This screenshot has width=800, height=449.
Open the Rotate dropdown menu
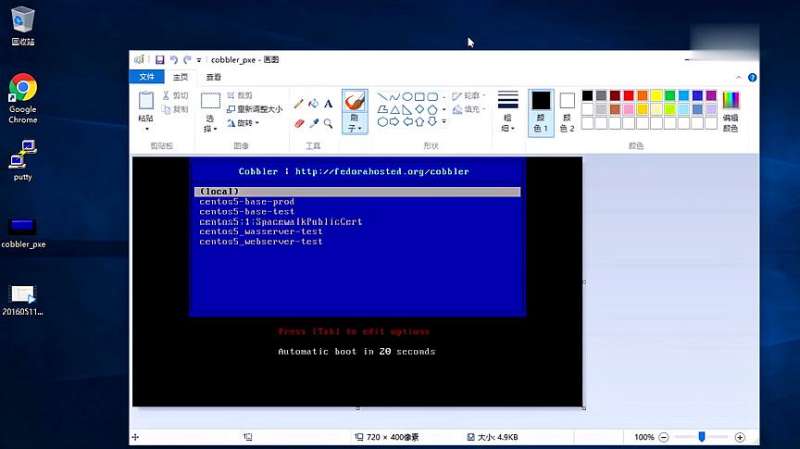[x=243, y=123]
